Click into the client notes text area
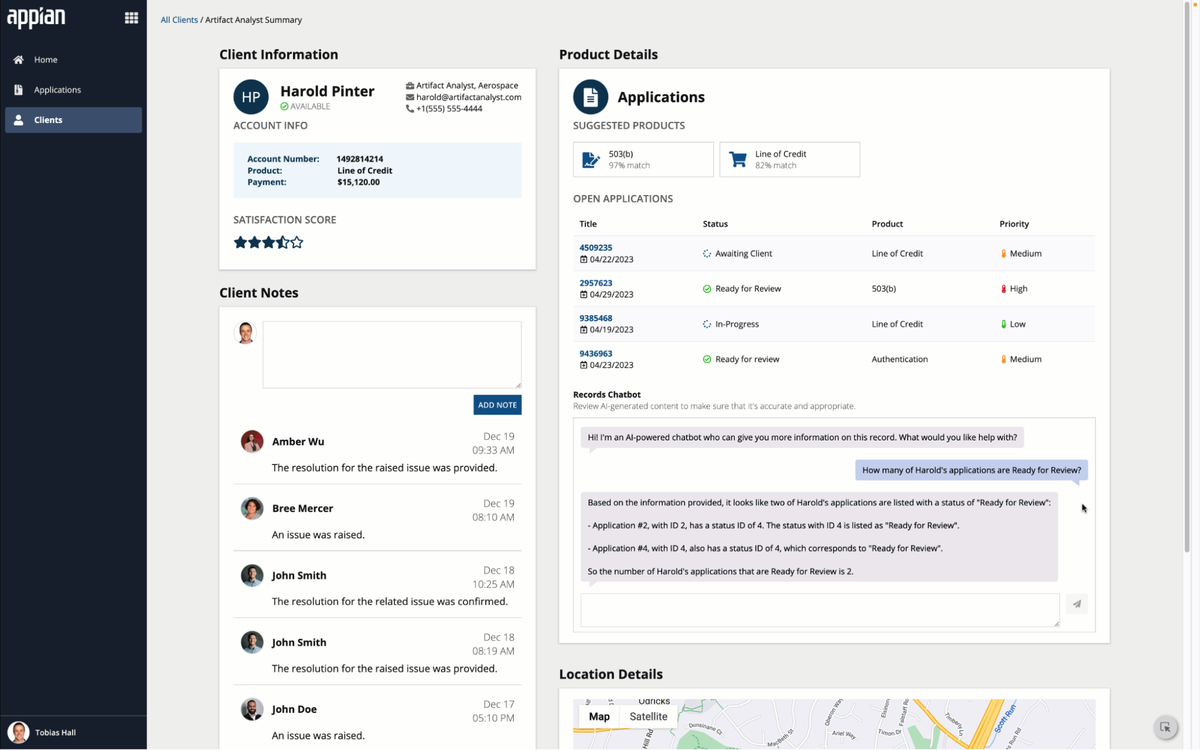Screen dimensions: 1200x750 tap(391, 354)
